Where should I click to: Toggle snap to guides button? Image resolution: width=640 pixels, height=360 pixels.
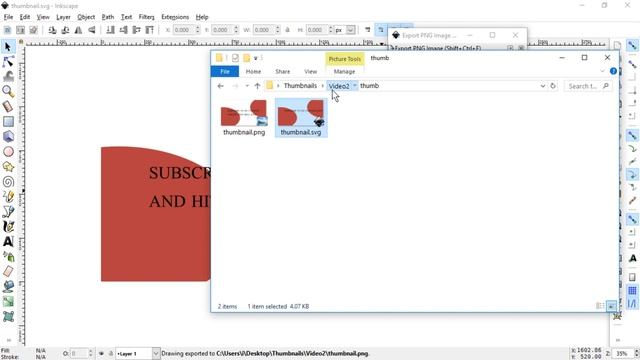click(x=632, y=303)
